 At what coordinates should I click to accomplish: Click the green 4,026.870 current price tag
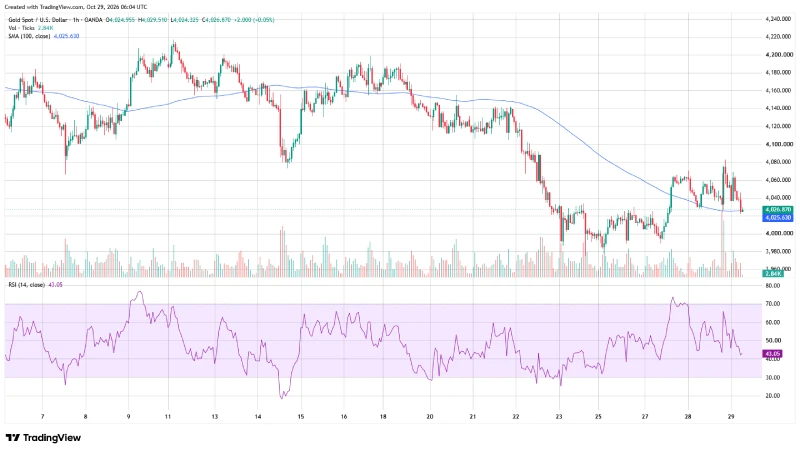(x=778, y=210)
